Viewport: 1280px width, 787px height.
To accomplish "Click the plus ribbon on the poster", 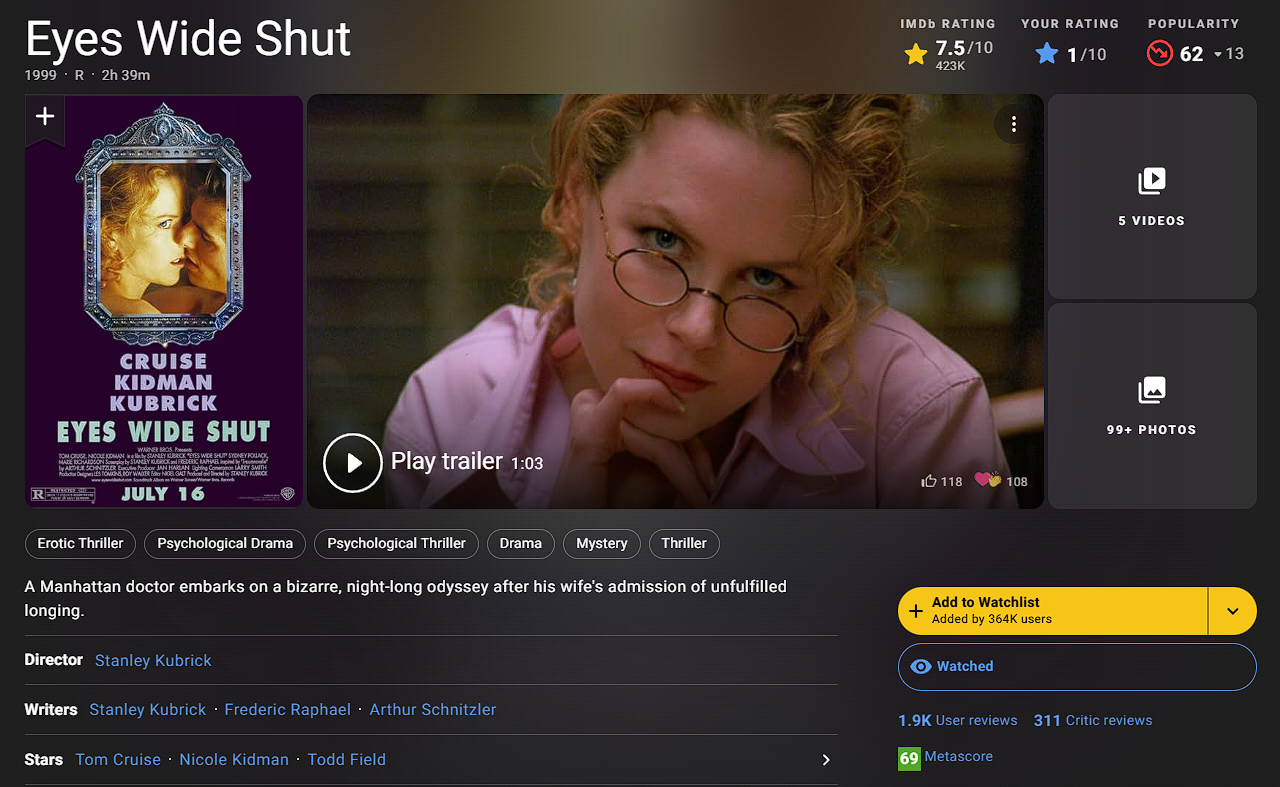I will pyautogui.click(x=45, y=118).
